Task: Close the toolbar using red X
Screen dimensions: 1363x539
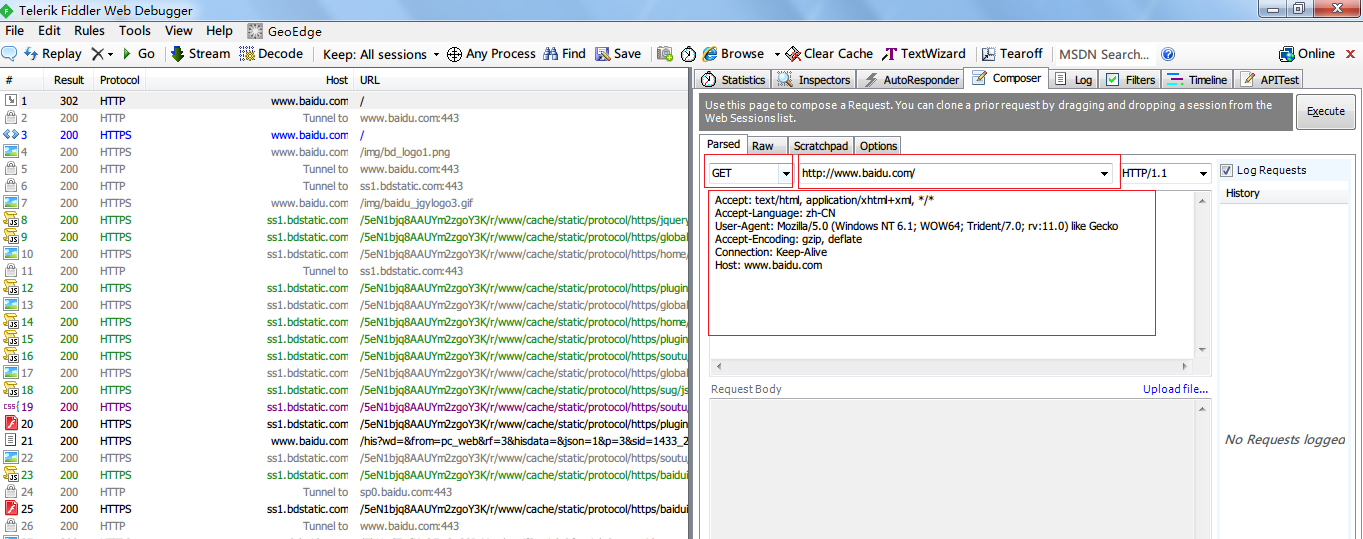Action: (x=1350, y=54)
